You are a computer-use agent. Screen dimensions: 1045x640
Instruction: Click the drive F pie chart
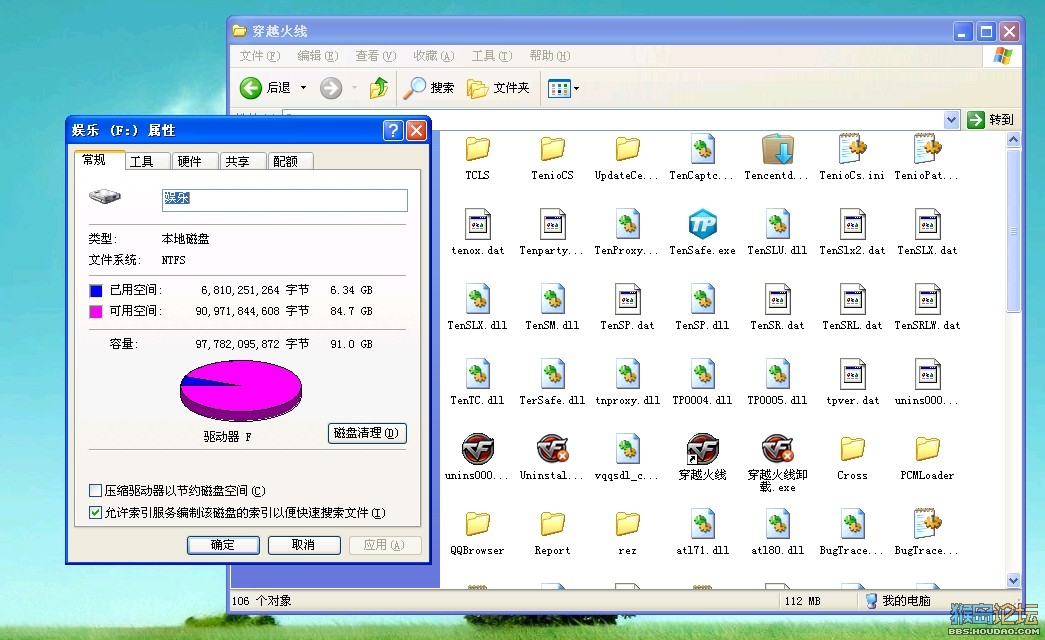[241, 390]
